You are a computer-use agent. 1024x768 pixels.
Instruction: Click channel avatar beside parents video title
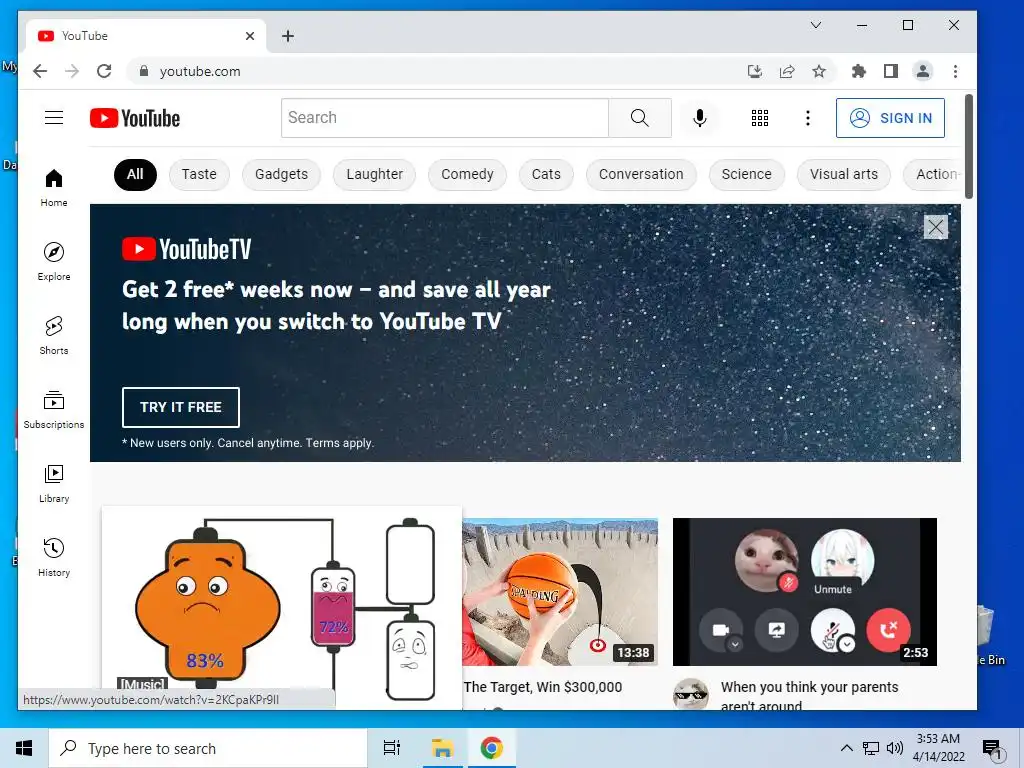[691, 694]
